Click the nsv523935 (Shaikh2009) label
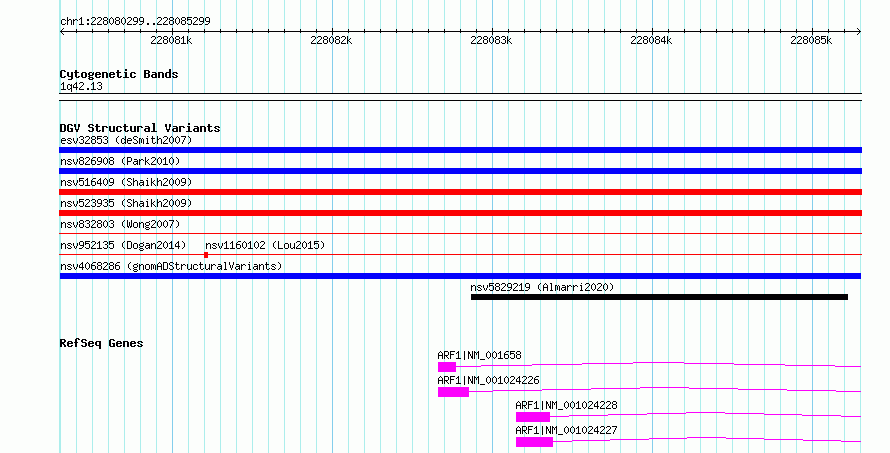This screenshot has height=453, width=890. point(126,203)
